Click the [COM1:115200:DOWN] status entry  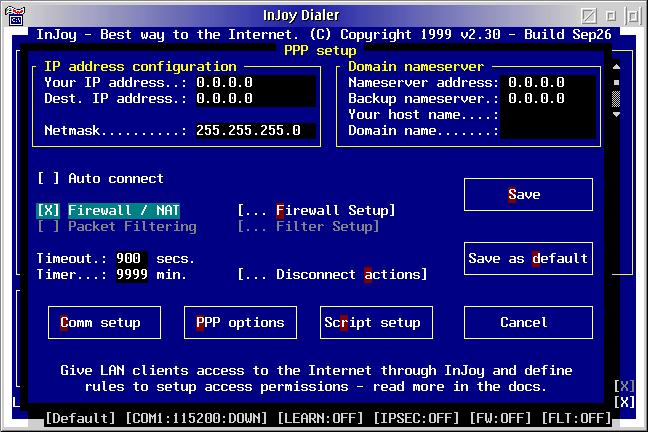[x=196, y=418]
